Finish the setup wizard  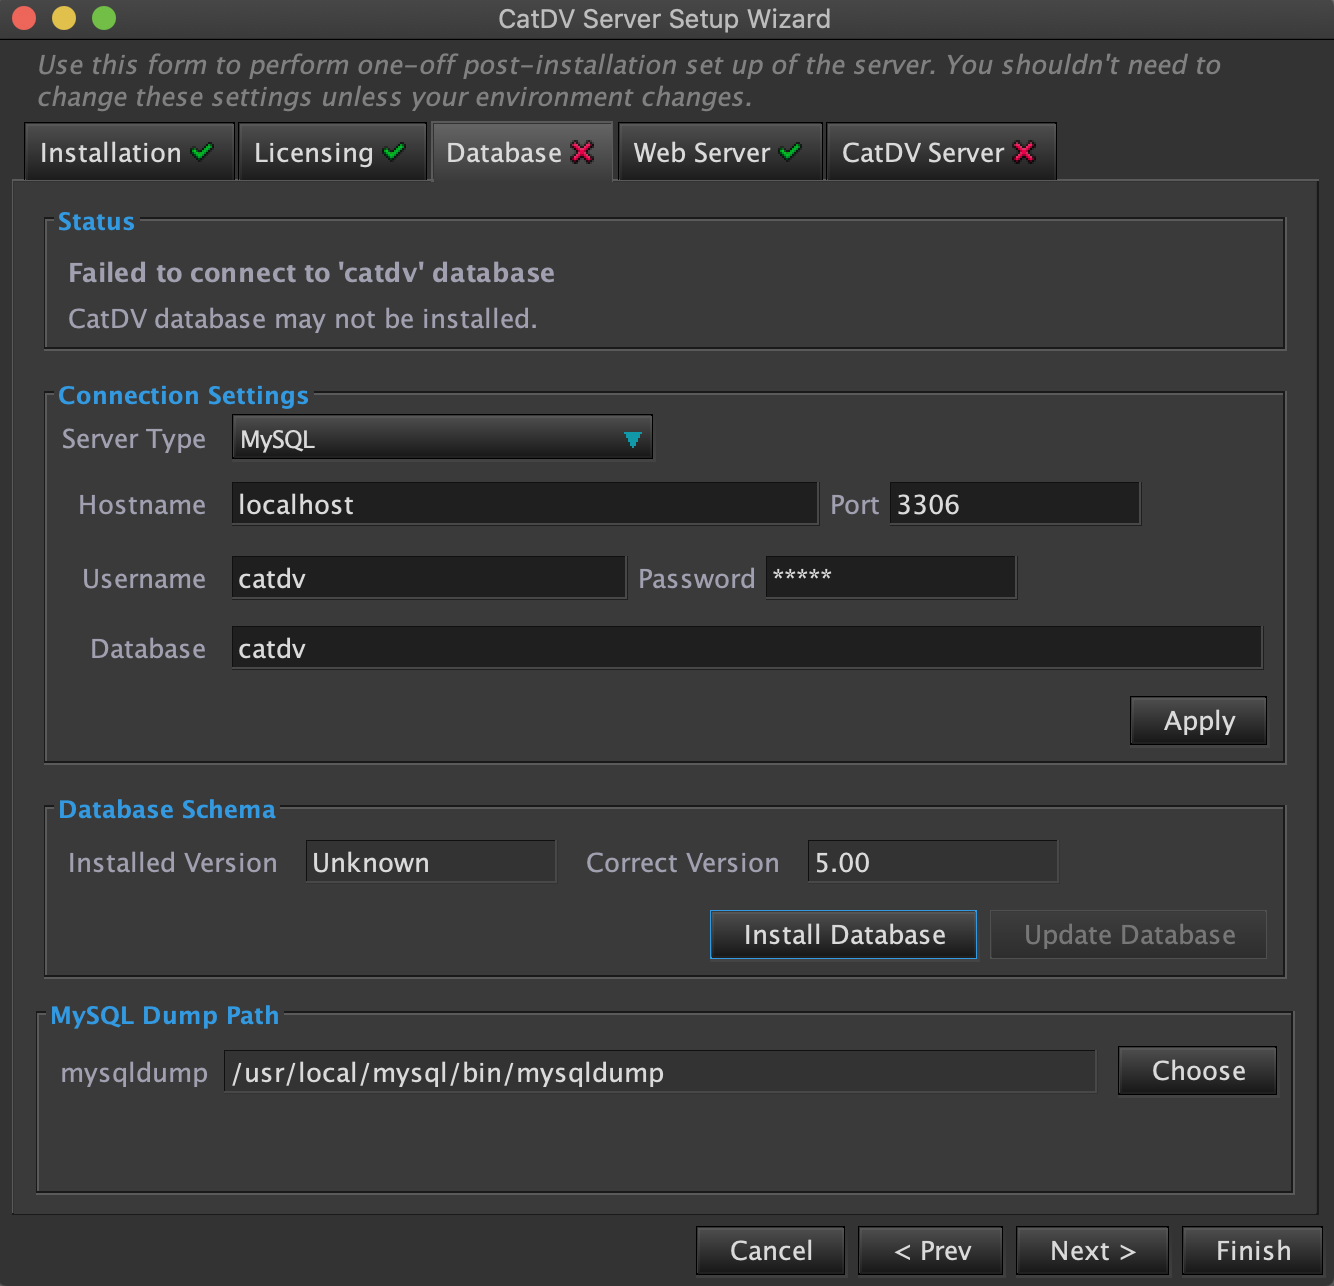[1252, 1251]
